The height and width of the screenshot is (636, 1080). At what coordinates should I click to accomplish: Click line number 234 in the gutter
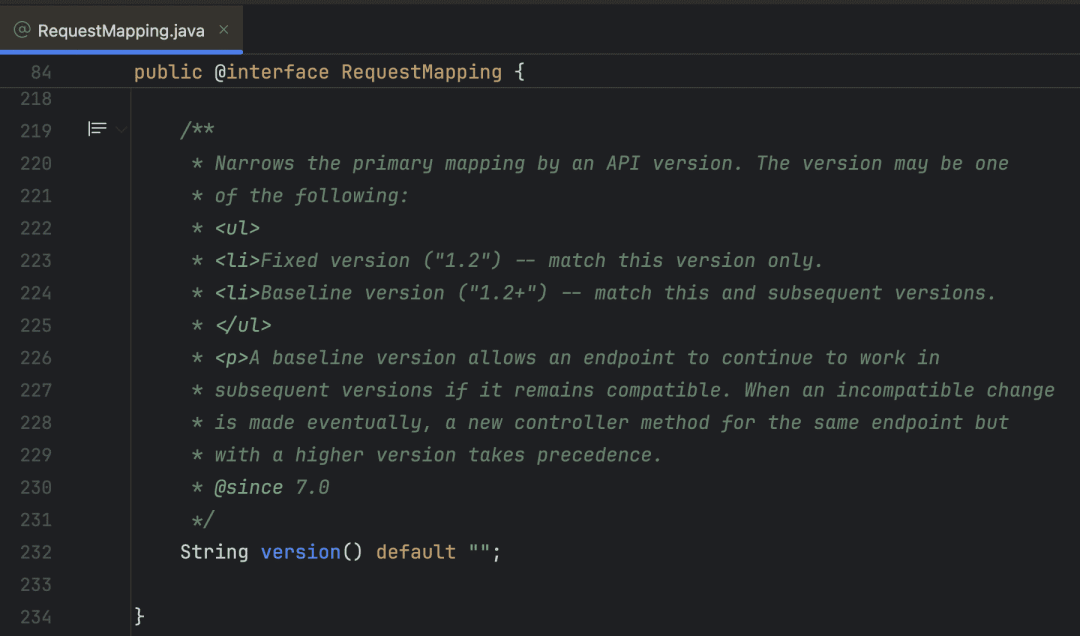(36, 617)
